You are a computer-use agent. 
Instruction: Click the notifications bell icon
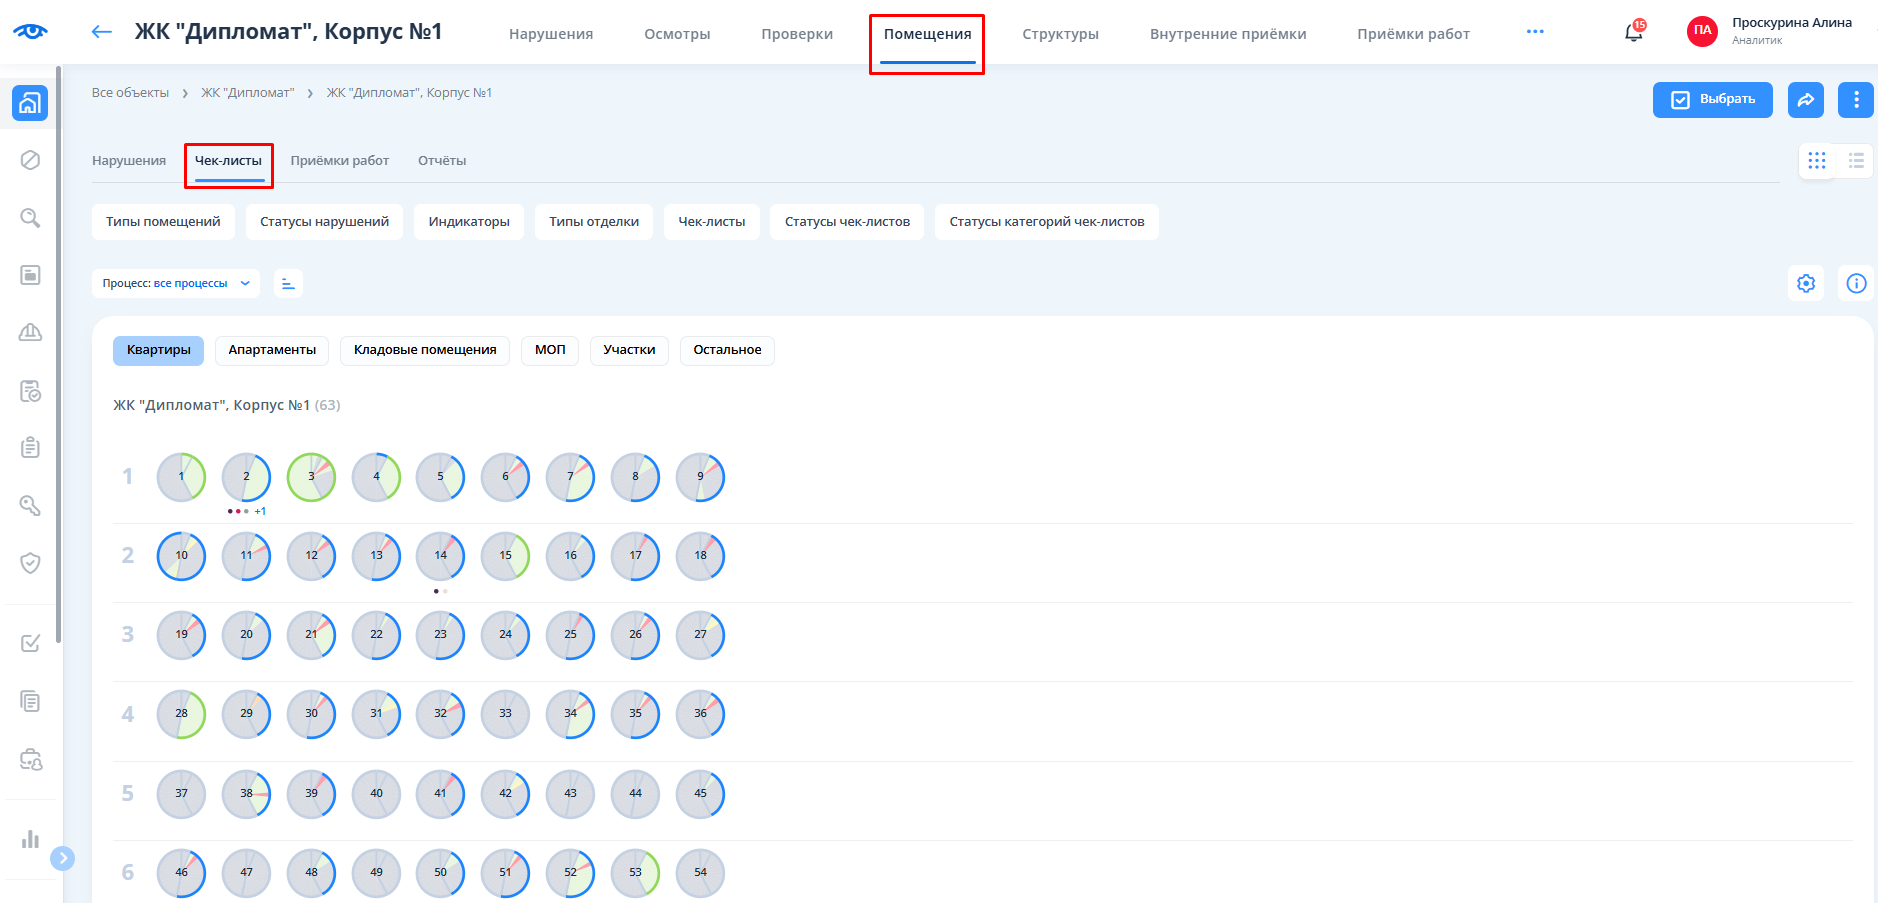[1633, 33]
